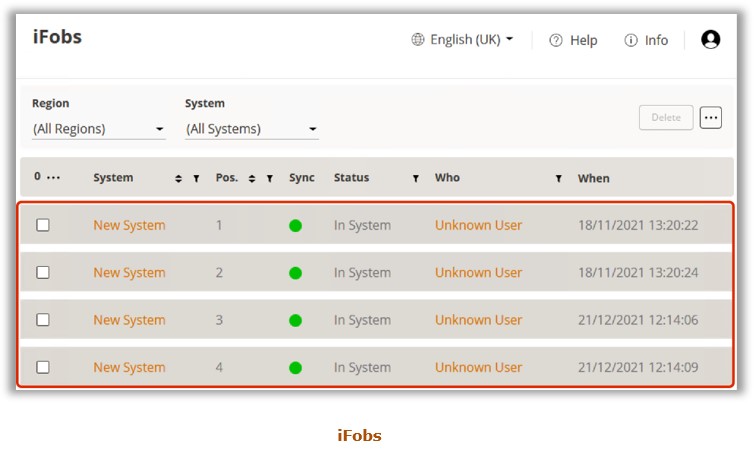The width and height of the screenshot is (754, 452).
Task: Click the green sync indicator in row 1
Action: 295,225
